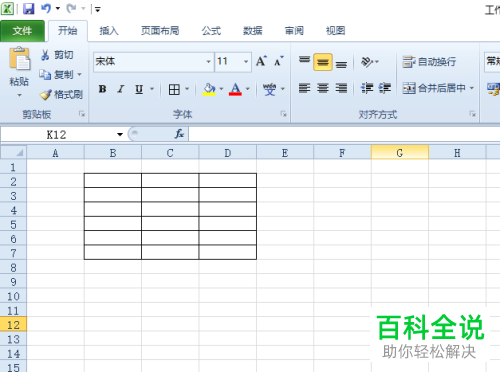
Task: Click 合并后居中 merge and center
Action: click(x=434, y=88)
